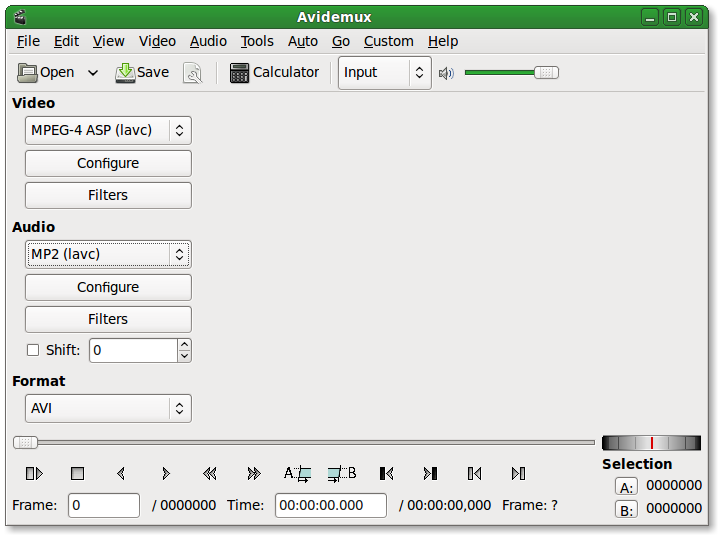Click the timeline navigation slider handle
The height and width of the screenshot is (535, 718).
pos(25,442)
